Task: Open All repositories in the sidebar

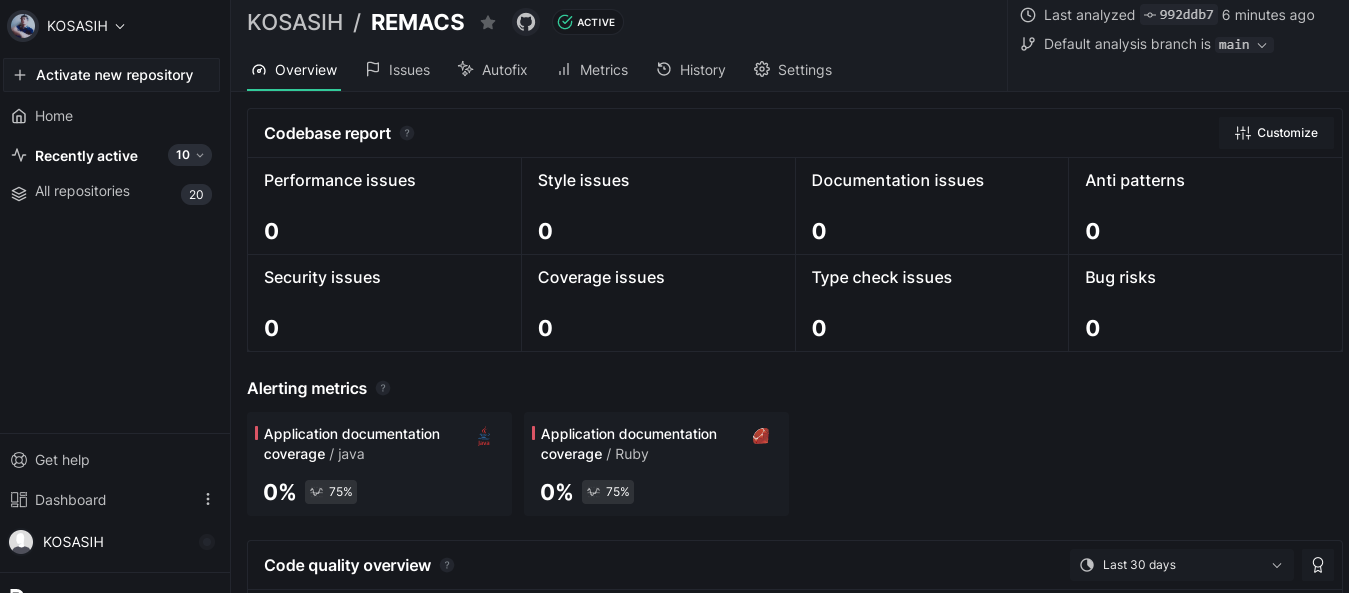Action: 82,191
